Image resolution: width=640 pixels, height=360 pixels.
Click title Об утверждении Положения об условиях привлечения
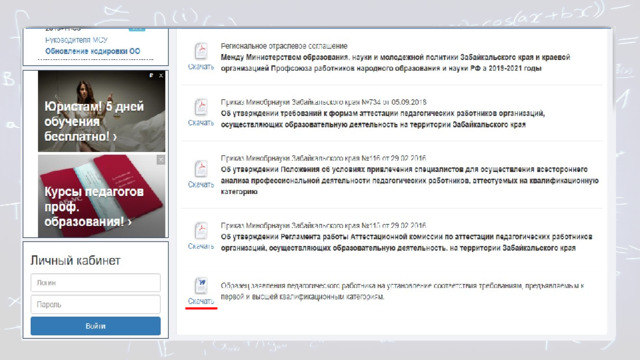tap(410, 180)
